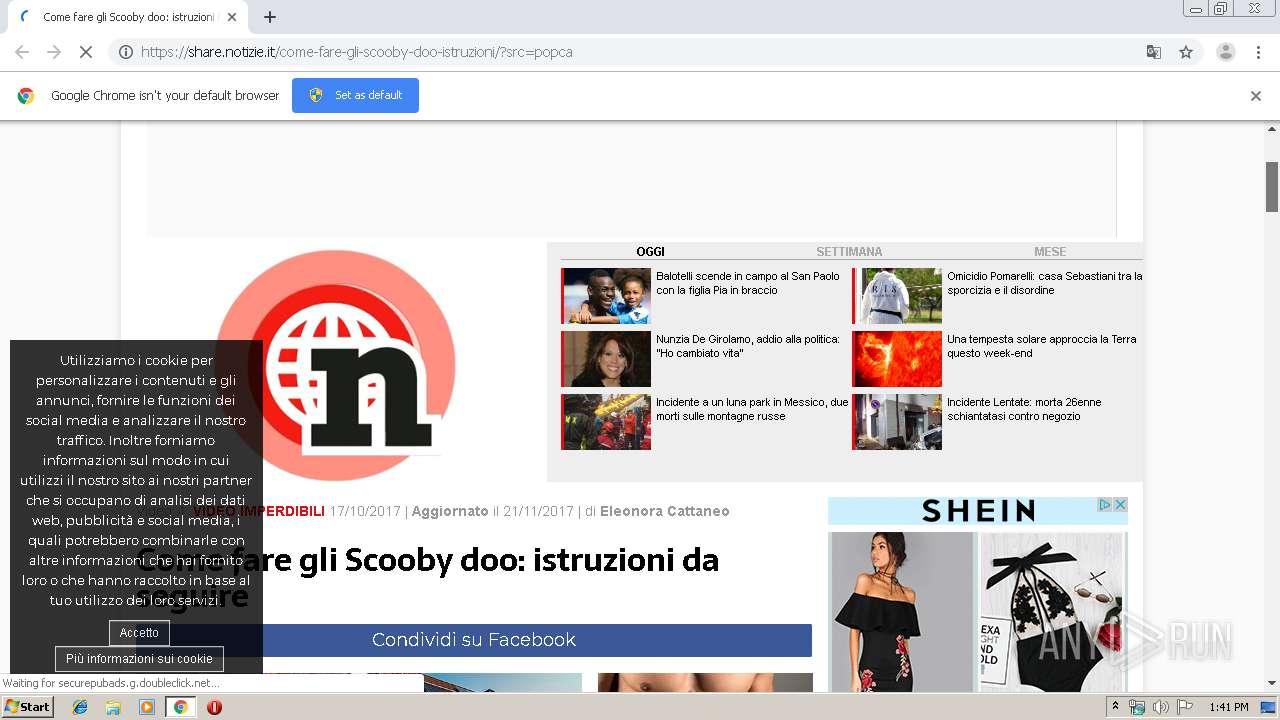Open Balotelli article thumbnail
This screenshot has width=1280, height=720.
[x=606, y=296]
